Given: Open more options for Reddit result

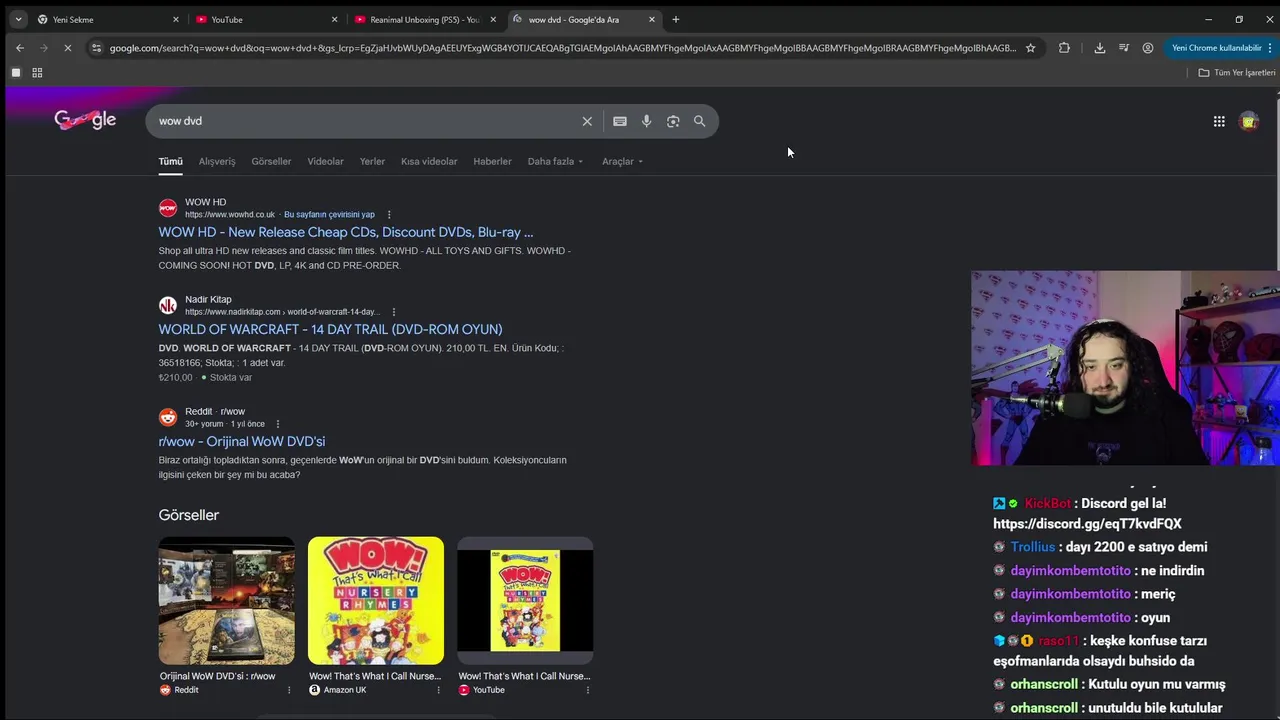Looking at the screenshot, I should [x=278, y=424].
